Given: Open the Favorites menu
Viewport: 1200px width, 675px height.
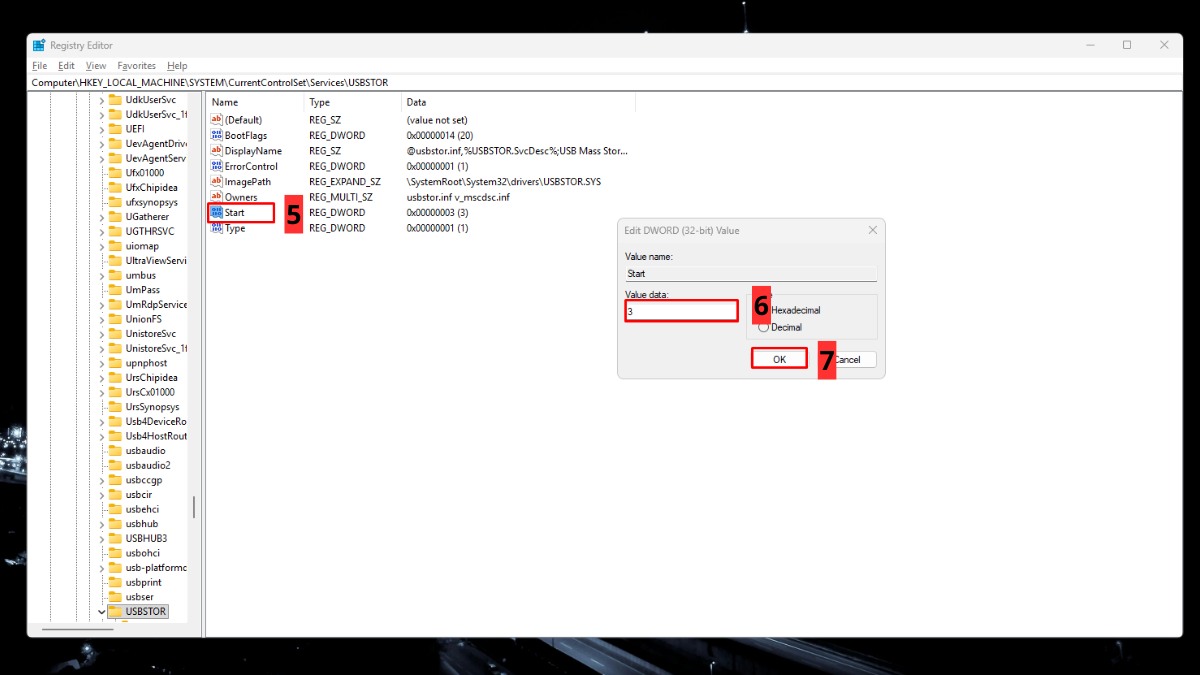Looking at the screenshot, I should tap(136, 64).
